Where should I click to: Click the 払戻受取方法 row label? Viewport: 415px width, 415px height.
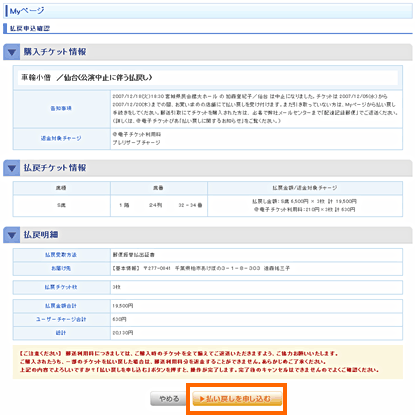tap(61, 255)
